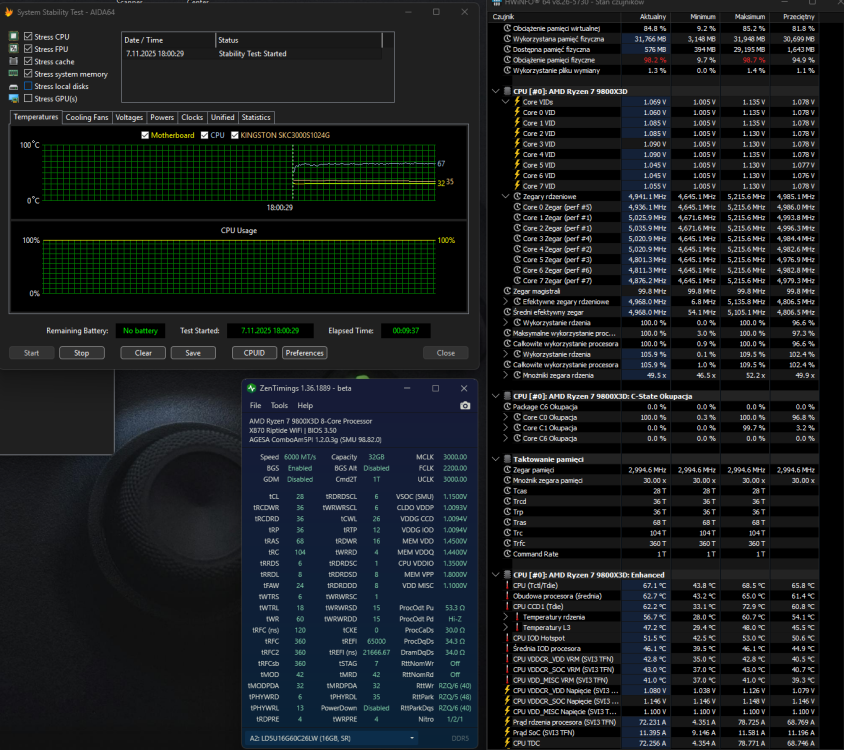This screenshot has height=750, width=844.
Task: Click the thermometer icon for CPU (Tctl/Tdie)
Action: coord(506,586)
